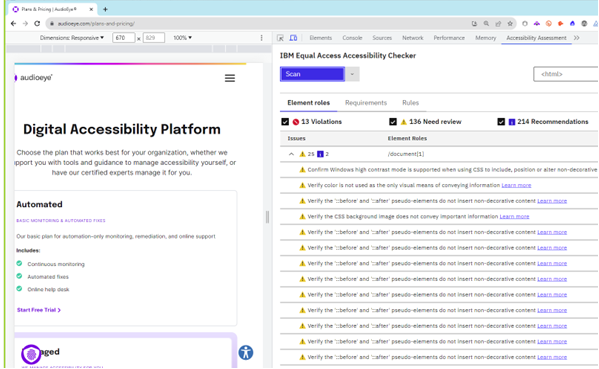Click the Continuous monitoring list item
Screen dimensions: 599x369
[56, 264]
